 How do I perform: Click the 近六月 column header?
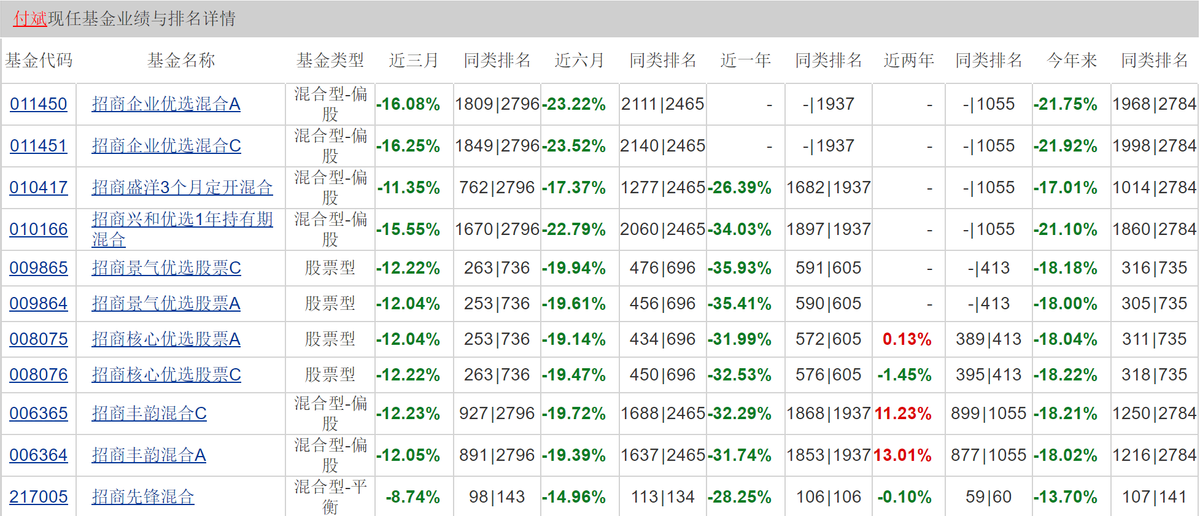(580, 61)
